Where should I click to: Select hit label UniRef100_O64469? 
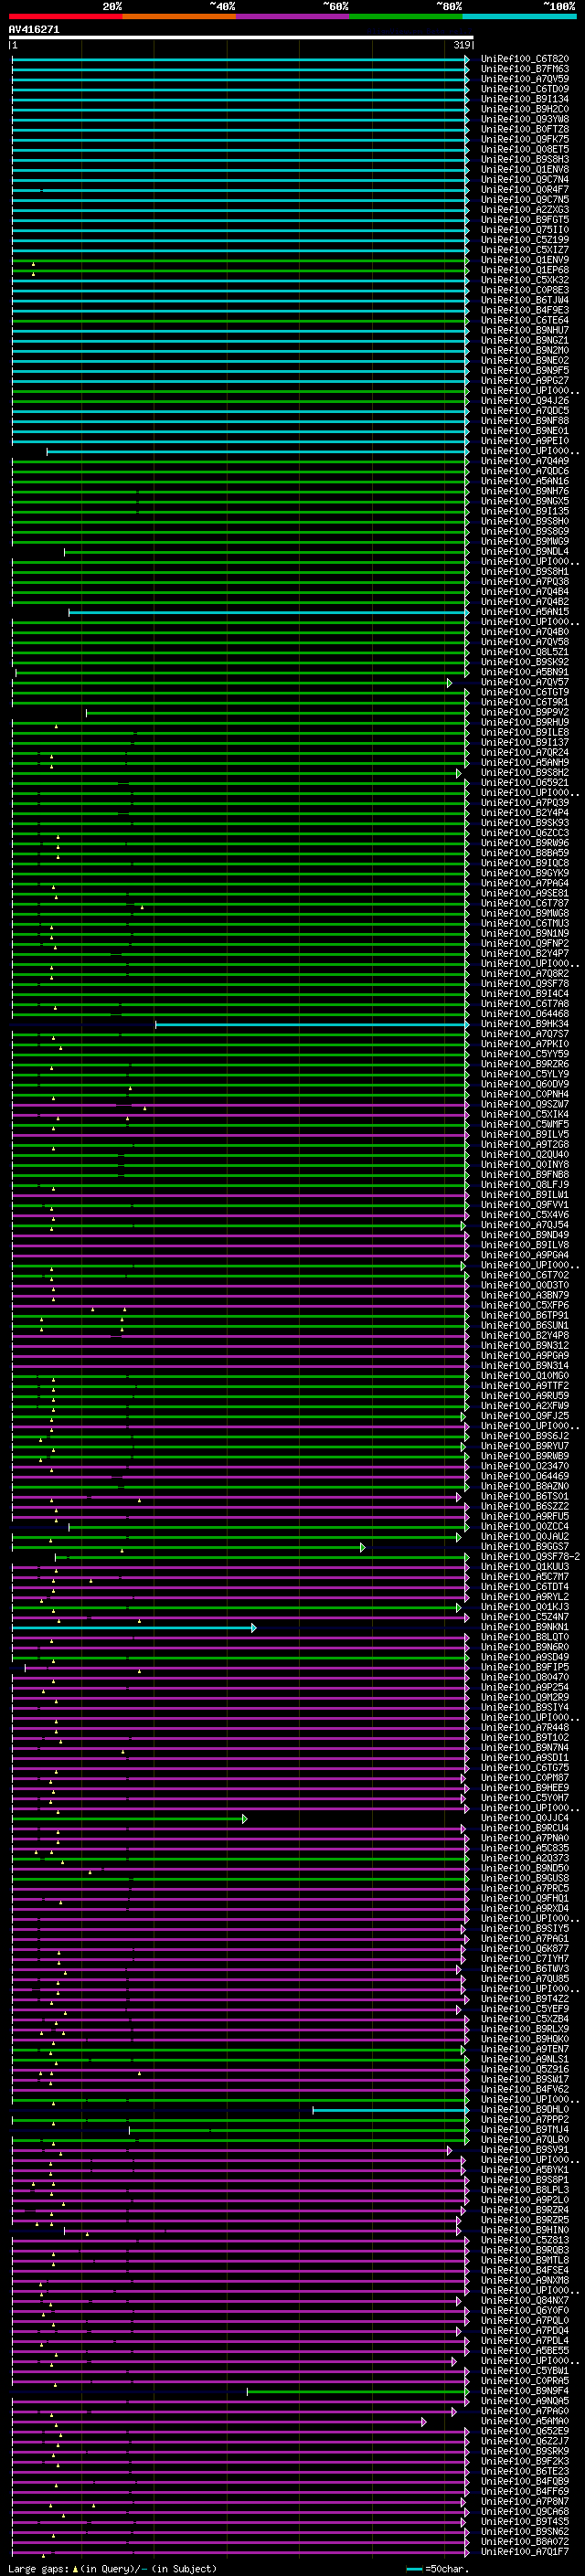tap(525, 1476)
